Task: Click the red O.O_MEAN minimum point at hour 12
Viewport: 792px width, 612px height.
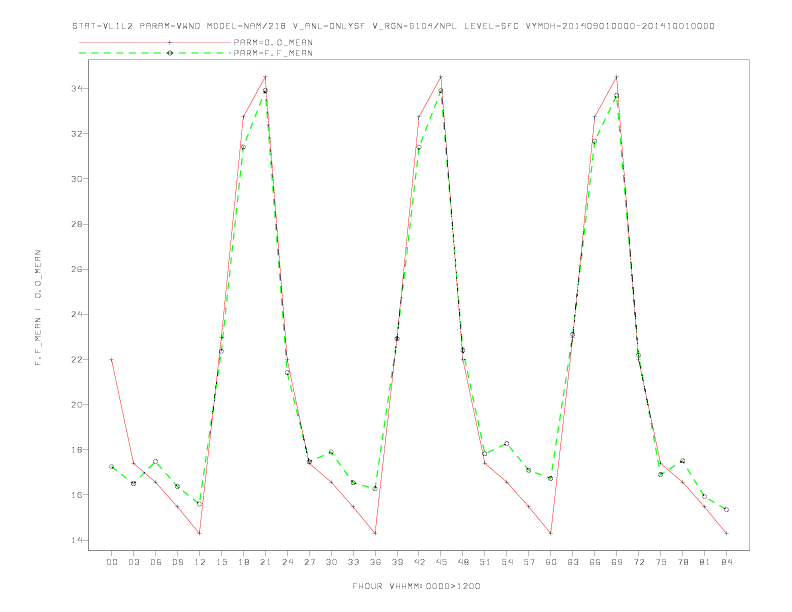Action: click(x=200, y=533)
